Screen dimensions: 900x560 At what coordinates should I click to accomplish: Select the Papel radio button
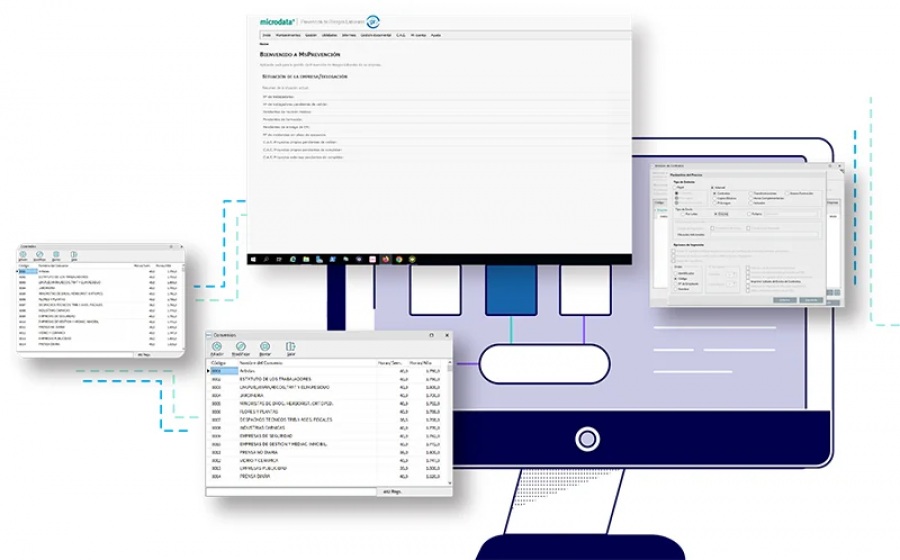point(676,186)
